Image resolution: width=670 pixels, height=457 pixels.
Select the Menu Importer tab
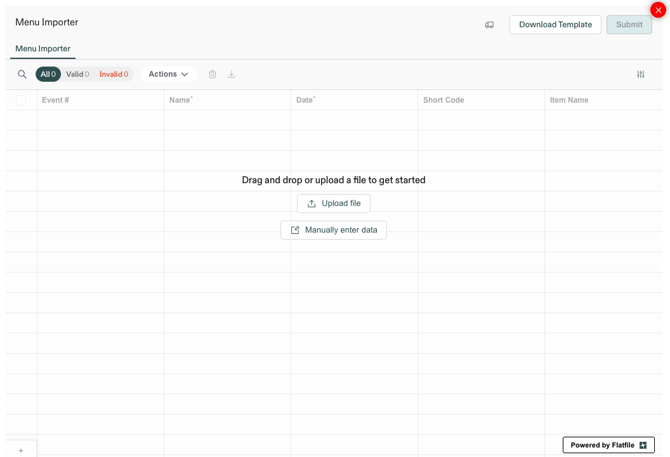43,48
